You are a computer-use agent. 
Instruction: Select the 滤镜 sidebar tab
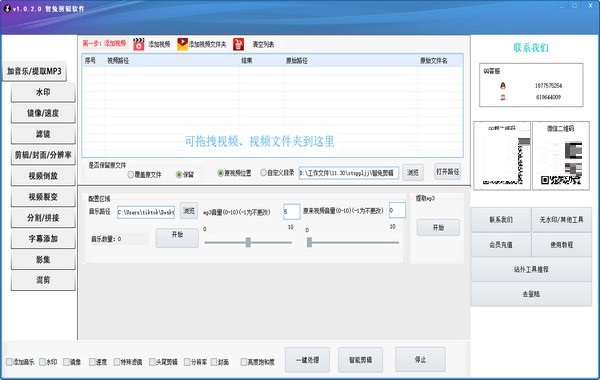(43, 134)
